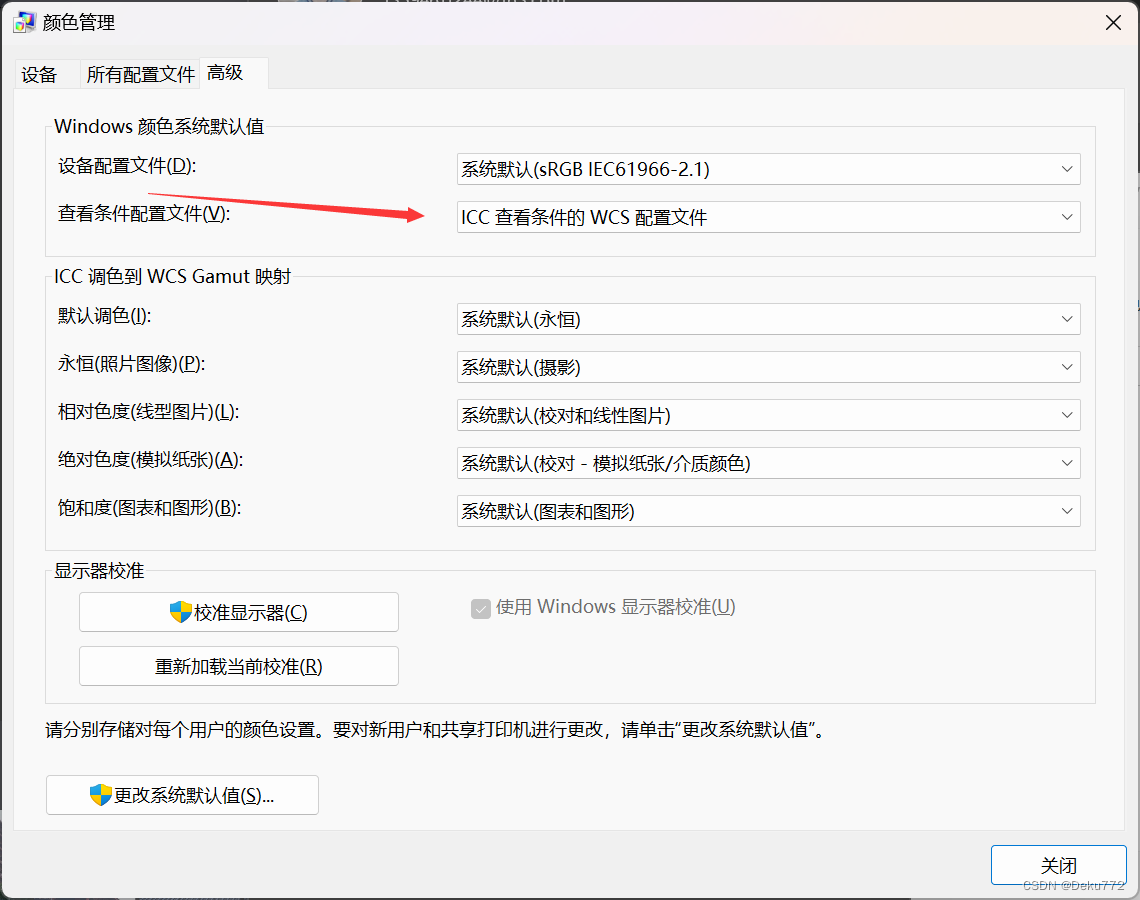
Task: Select the 高级 tab
Action: tap(233, 73)
